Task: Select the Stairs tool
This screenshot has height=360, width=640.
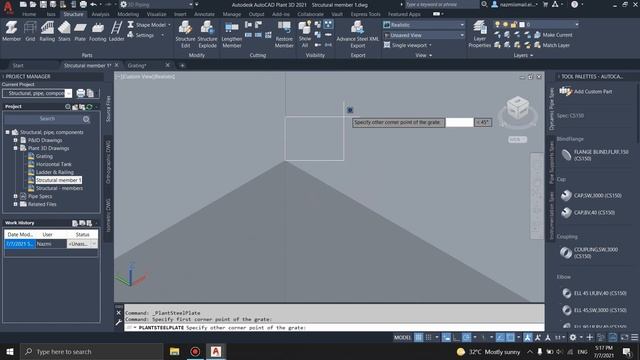Action: [64, 31]
